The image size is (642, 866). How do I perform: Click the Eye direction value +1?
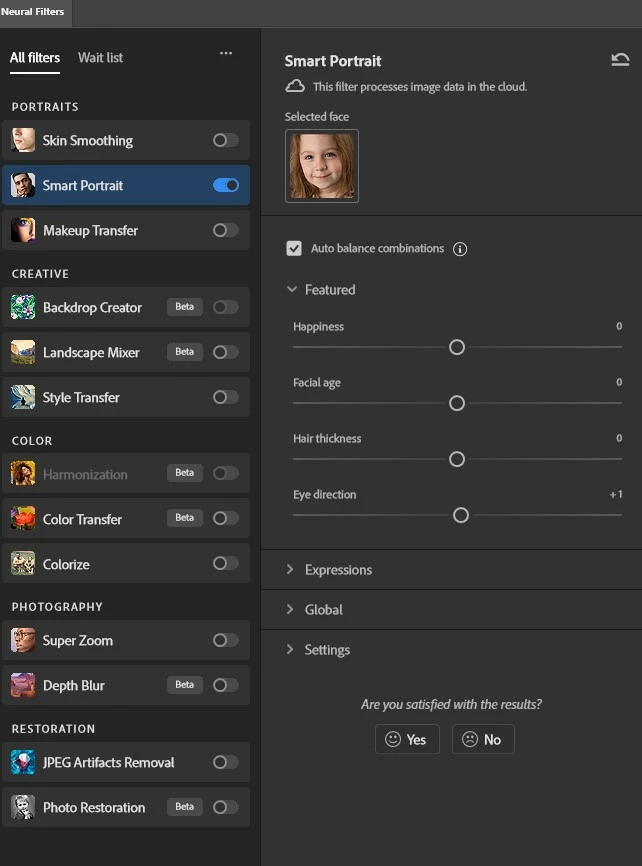(616, 494)
